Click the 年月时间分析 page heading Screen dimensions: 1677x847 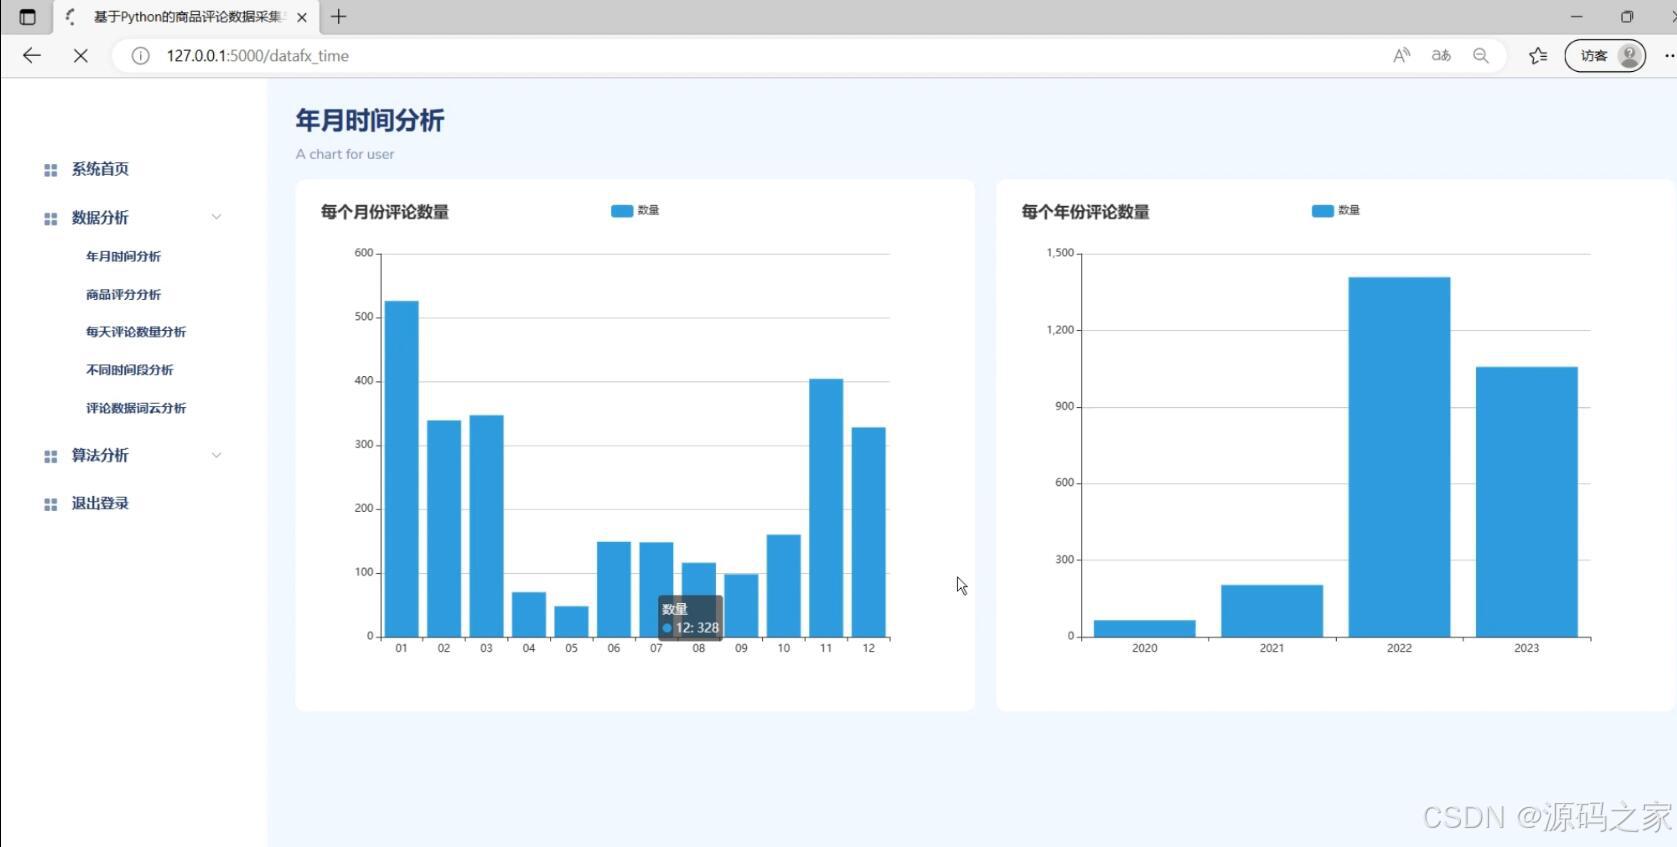tap(370, 121)
